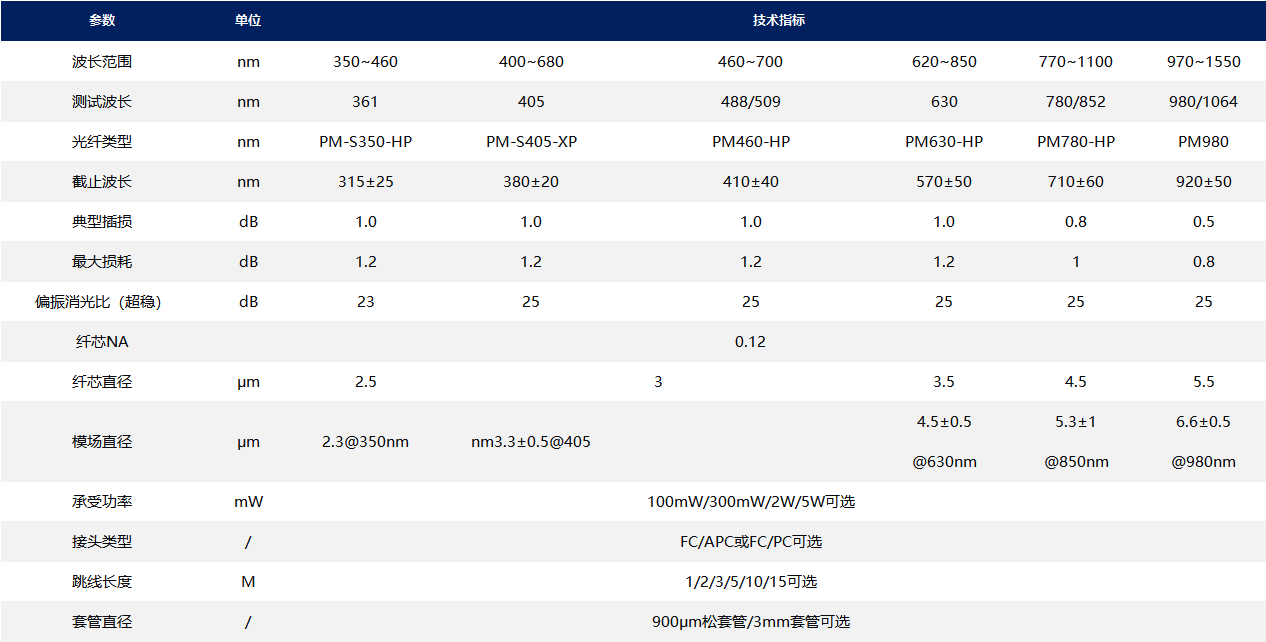Click the 920±50 cutoff wavelength value

click(1203, 182)
